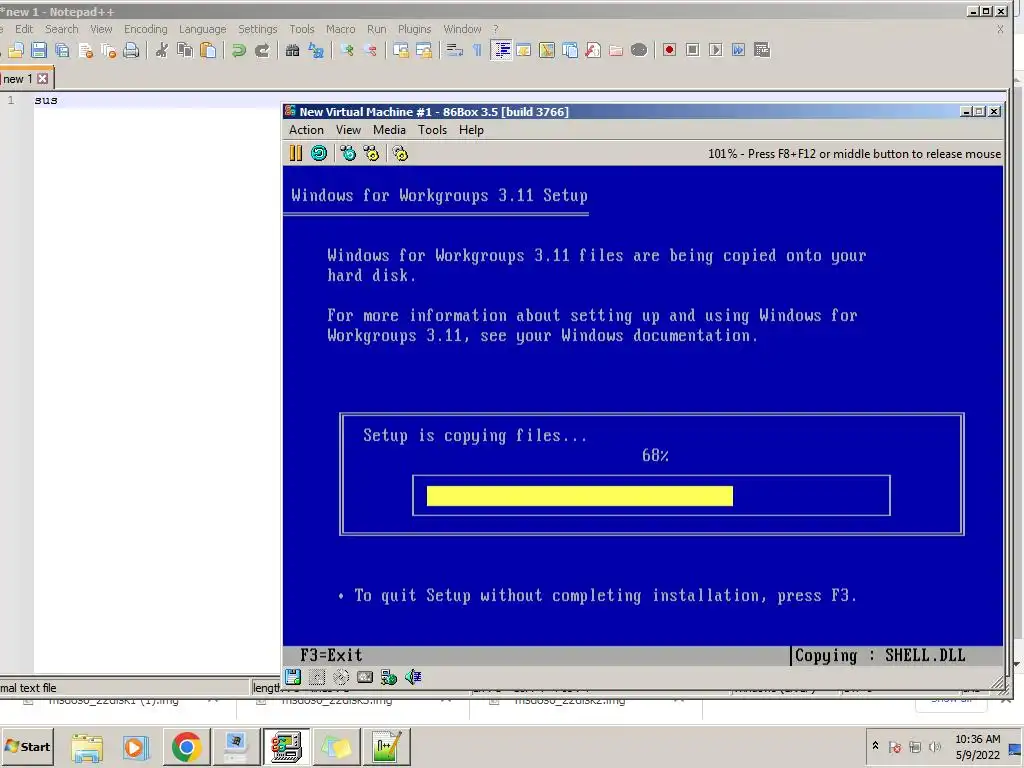Switch to 86Box taskbar button
This screenshot has width=1024, height=768.
[286, 747]
